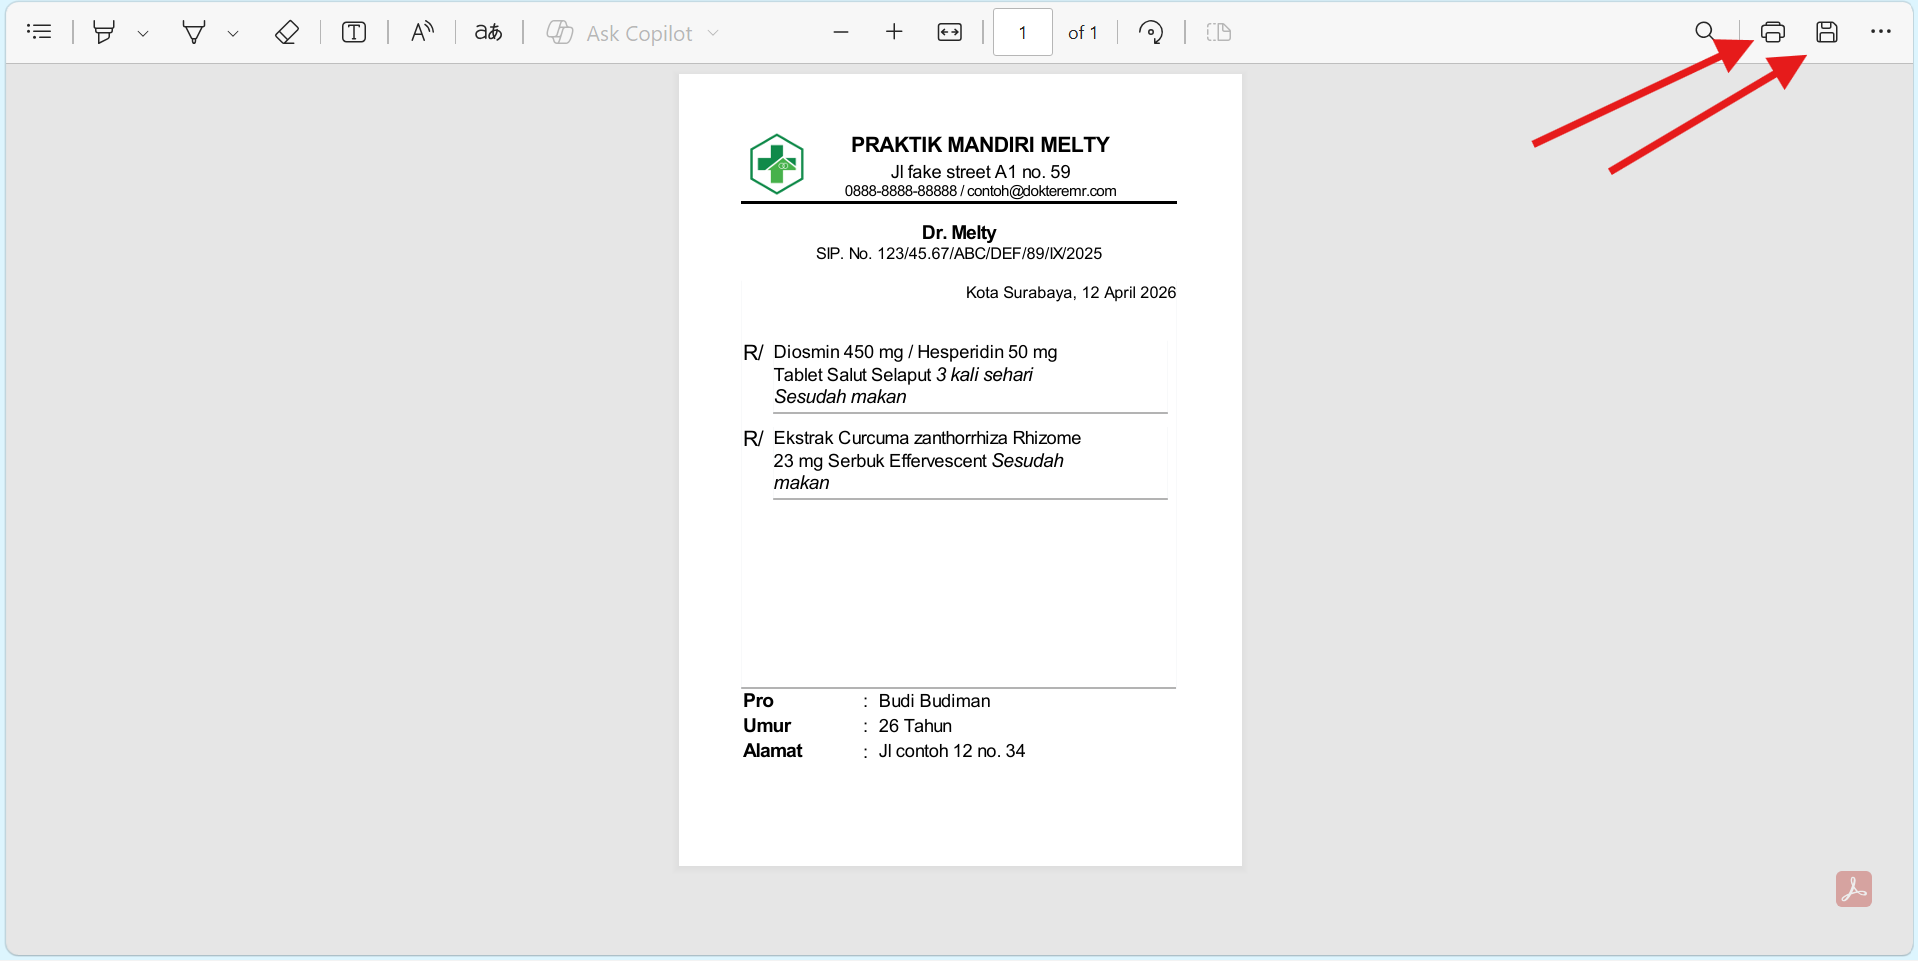
Task: Expand the draw pen options arrow
Action: pyautogui.click(x=233, y=33)
